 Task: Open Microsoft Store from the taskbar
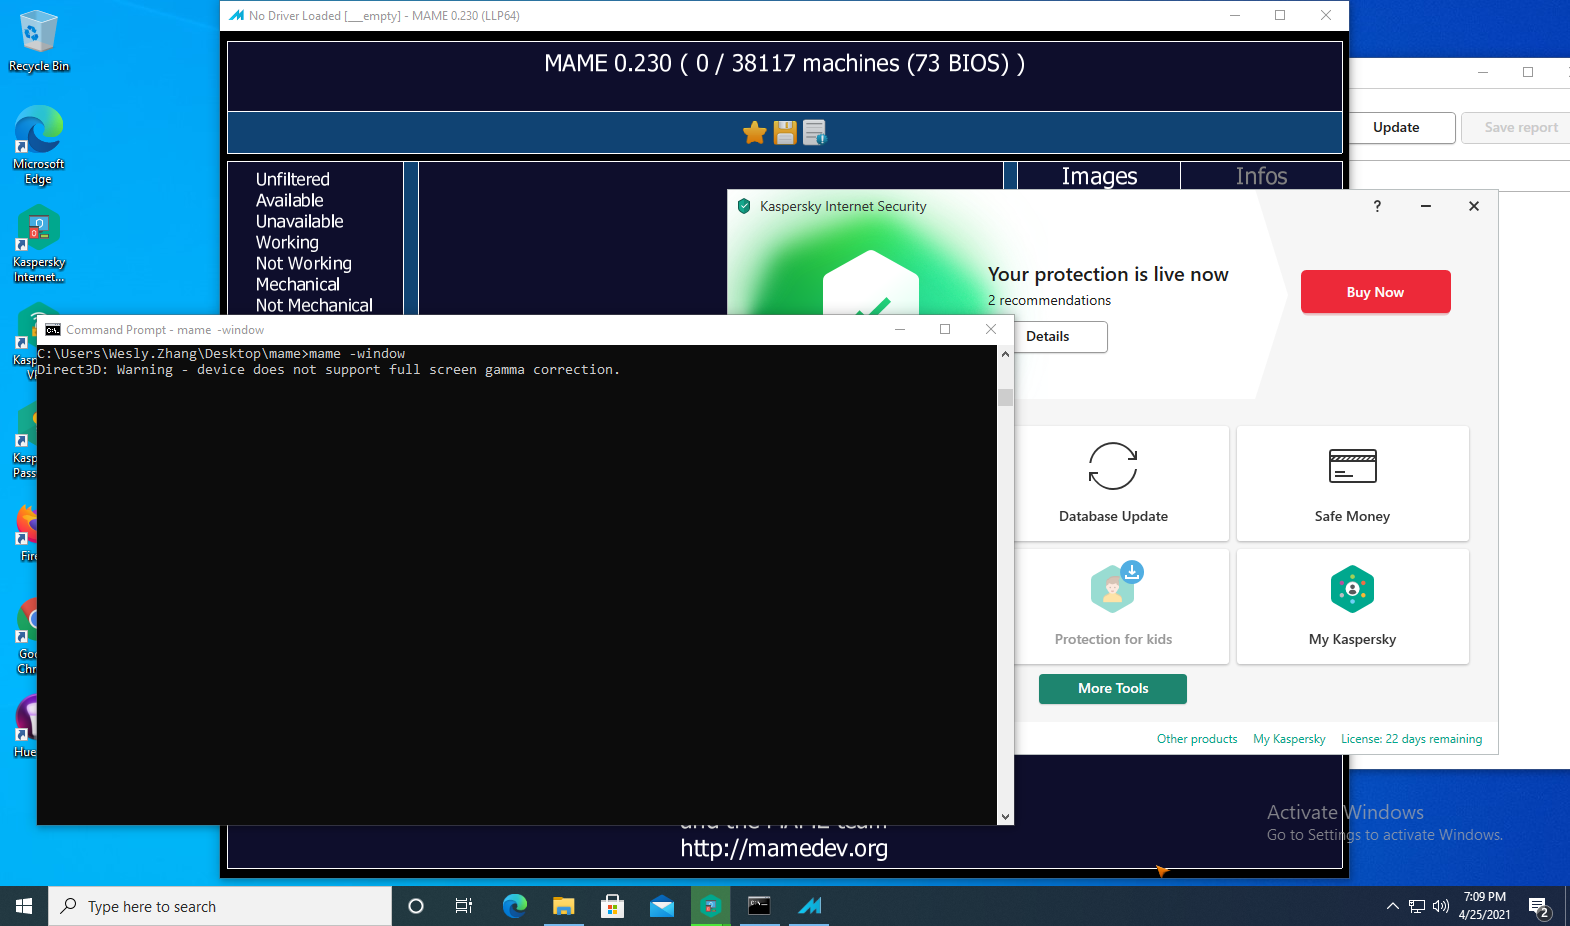[612, 906]
